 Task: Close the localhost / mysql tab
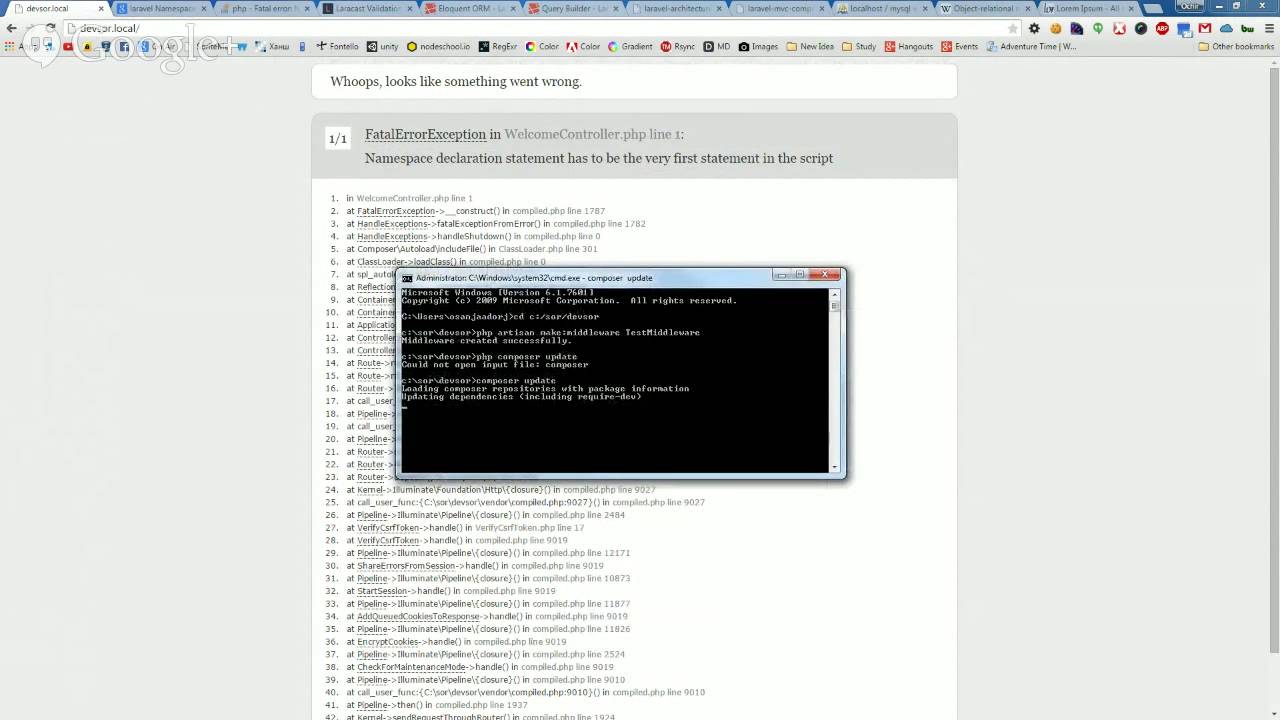[925, 9]
